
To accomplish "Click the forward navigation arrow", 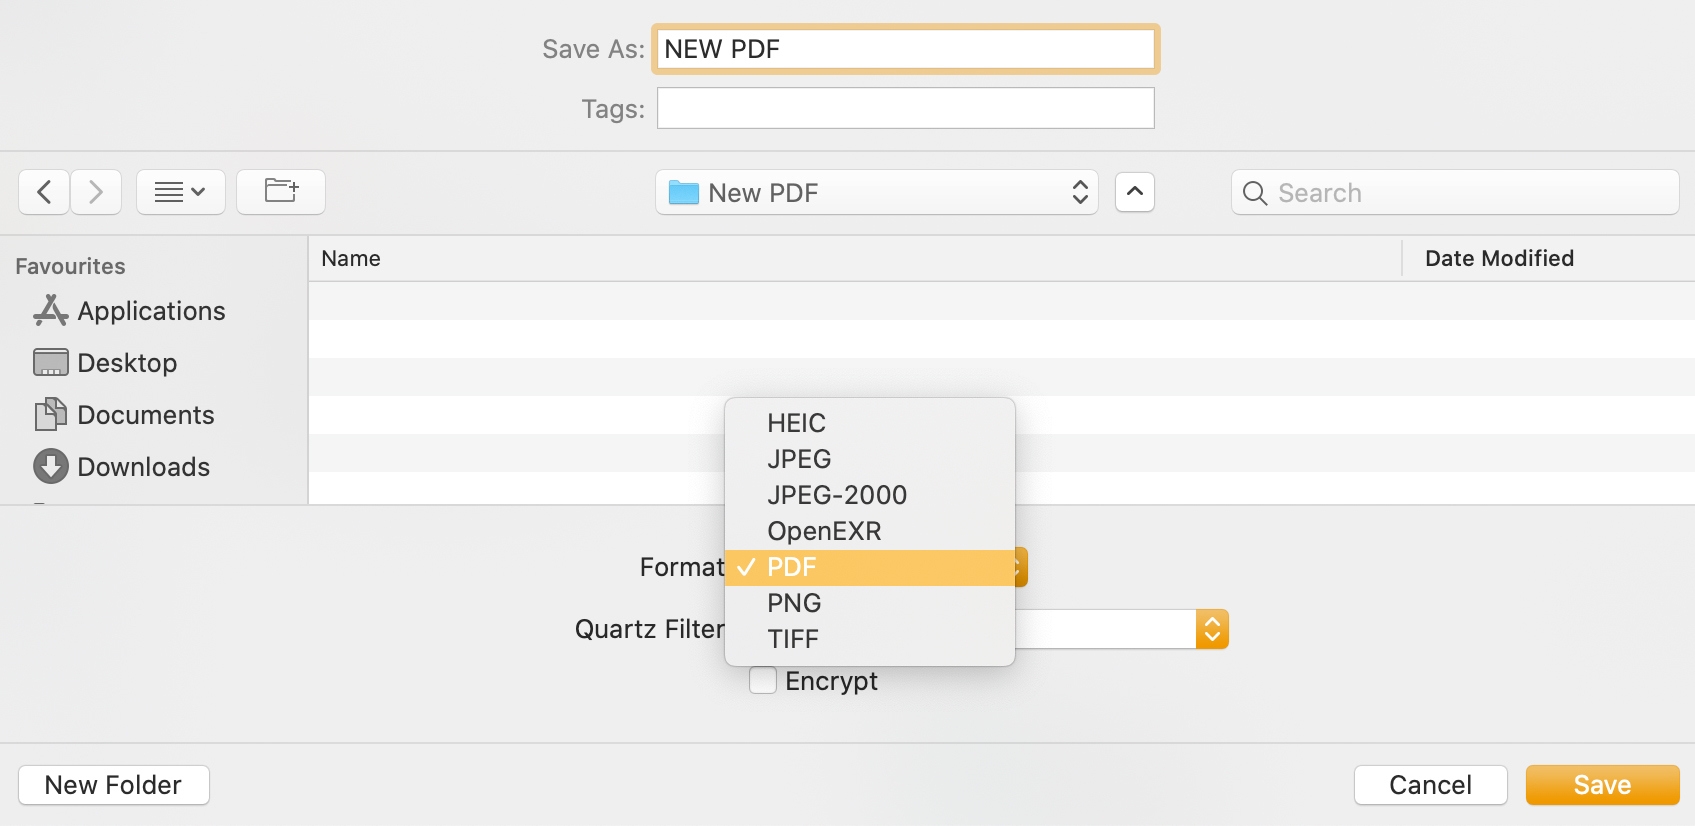I will 96,192.
